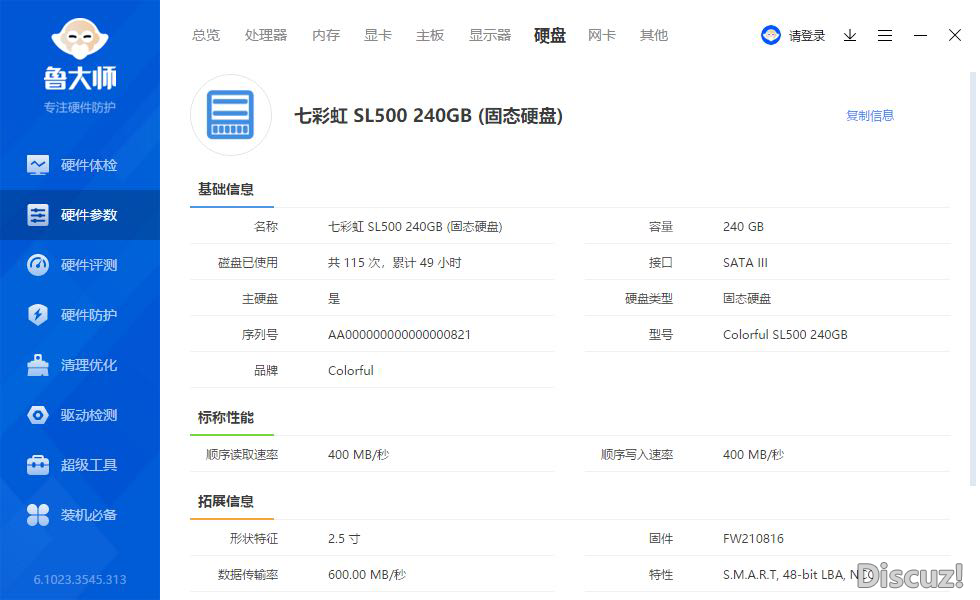This screenshot has width=980, height=600.
Task: Click the 装机必备 four-dot icon
Action: (x=38, y=515)
